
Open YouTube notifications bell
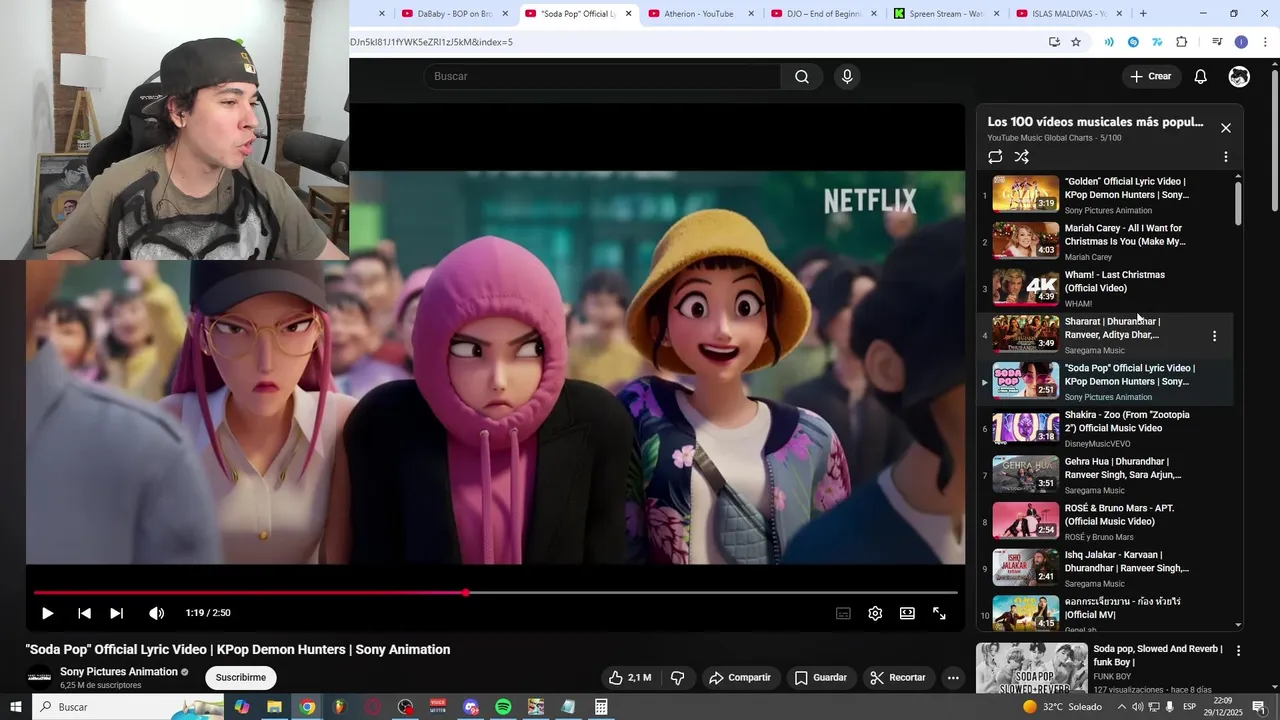pyautogui.click(x=1200, y=77)
